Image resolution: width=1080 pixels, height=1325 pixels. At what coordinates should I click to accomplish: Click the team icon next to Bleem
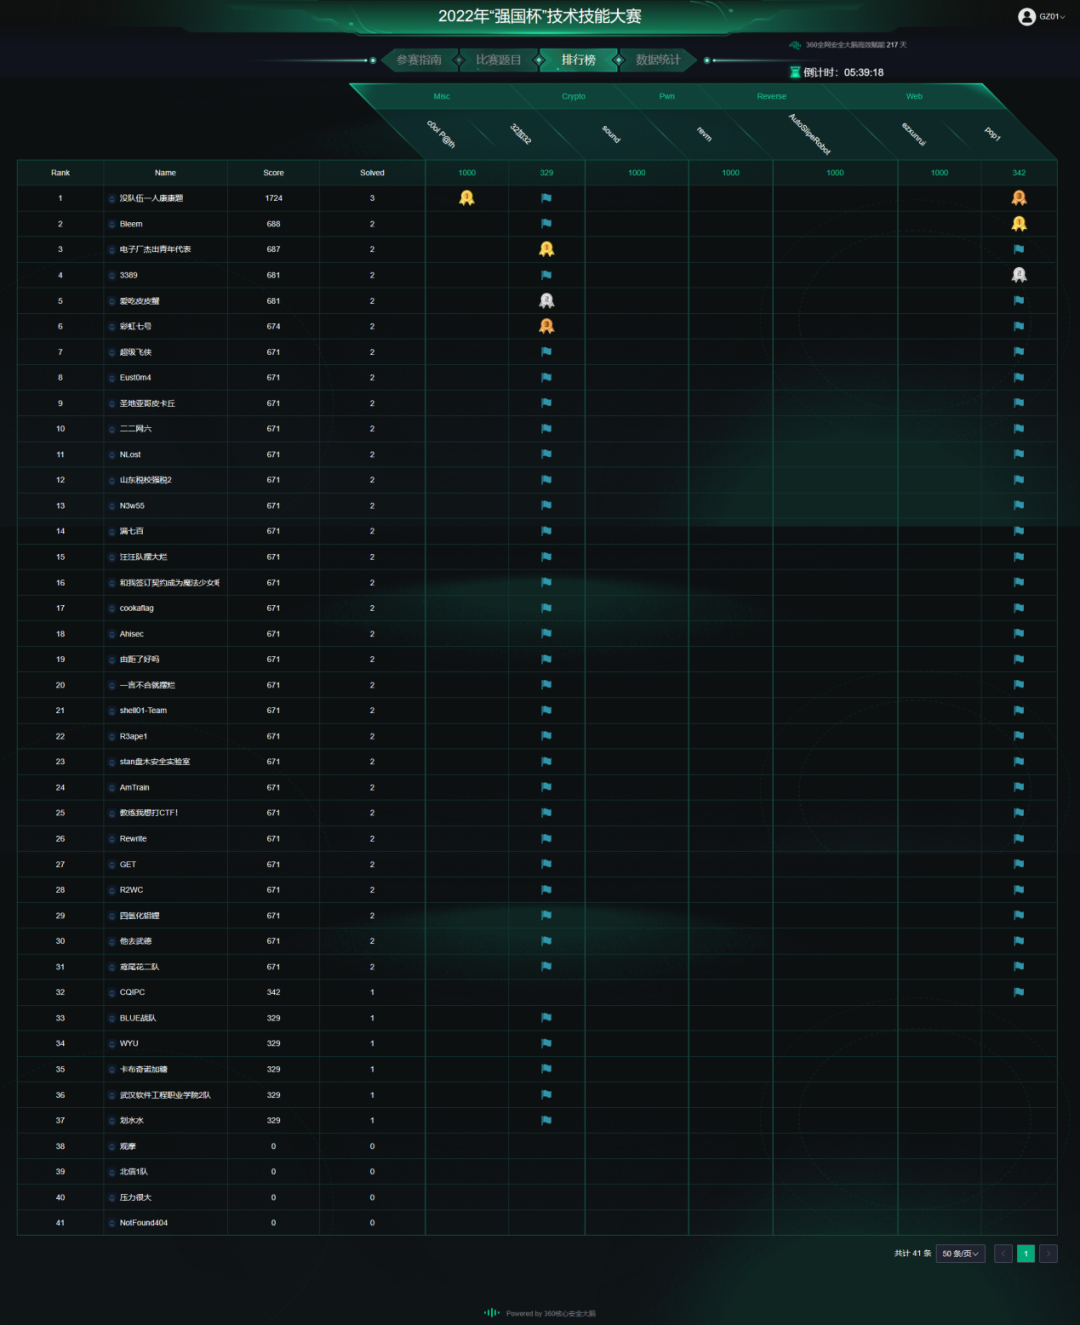(112, 224)
